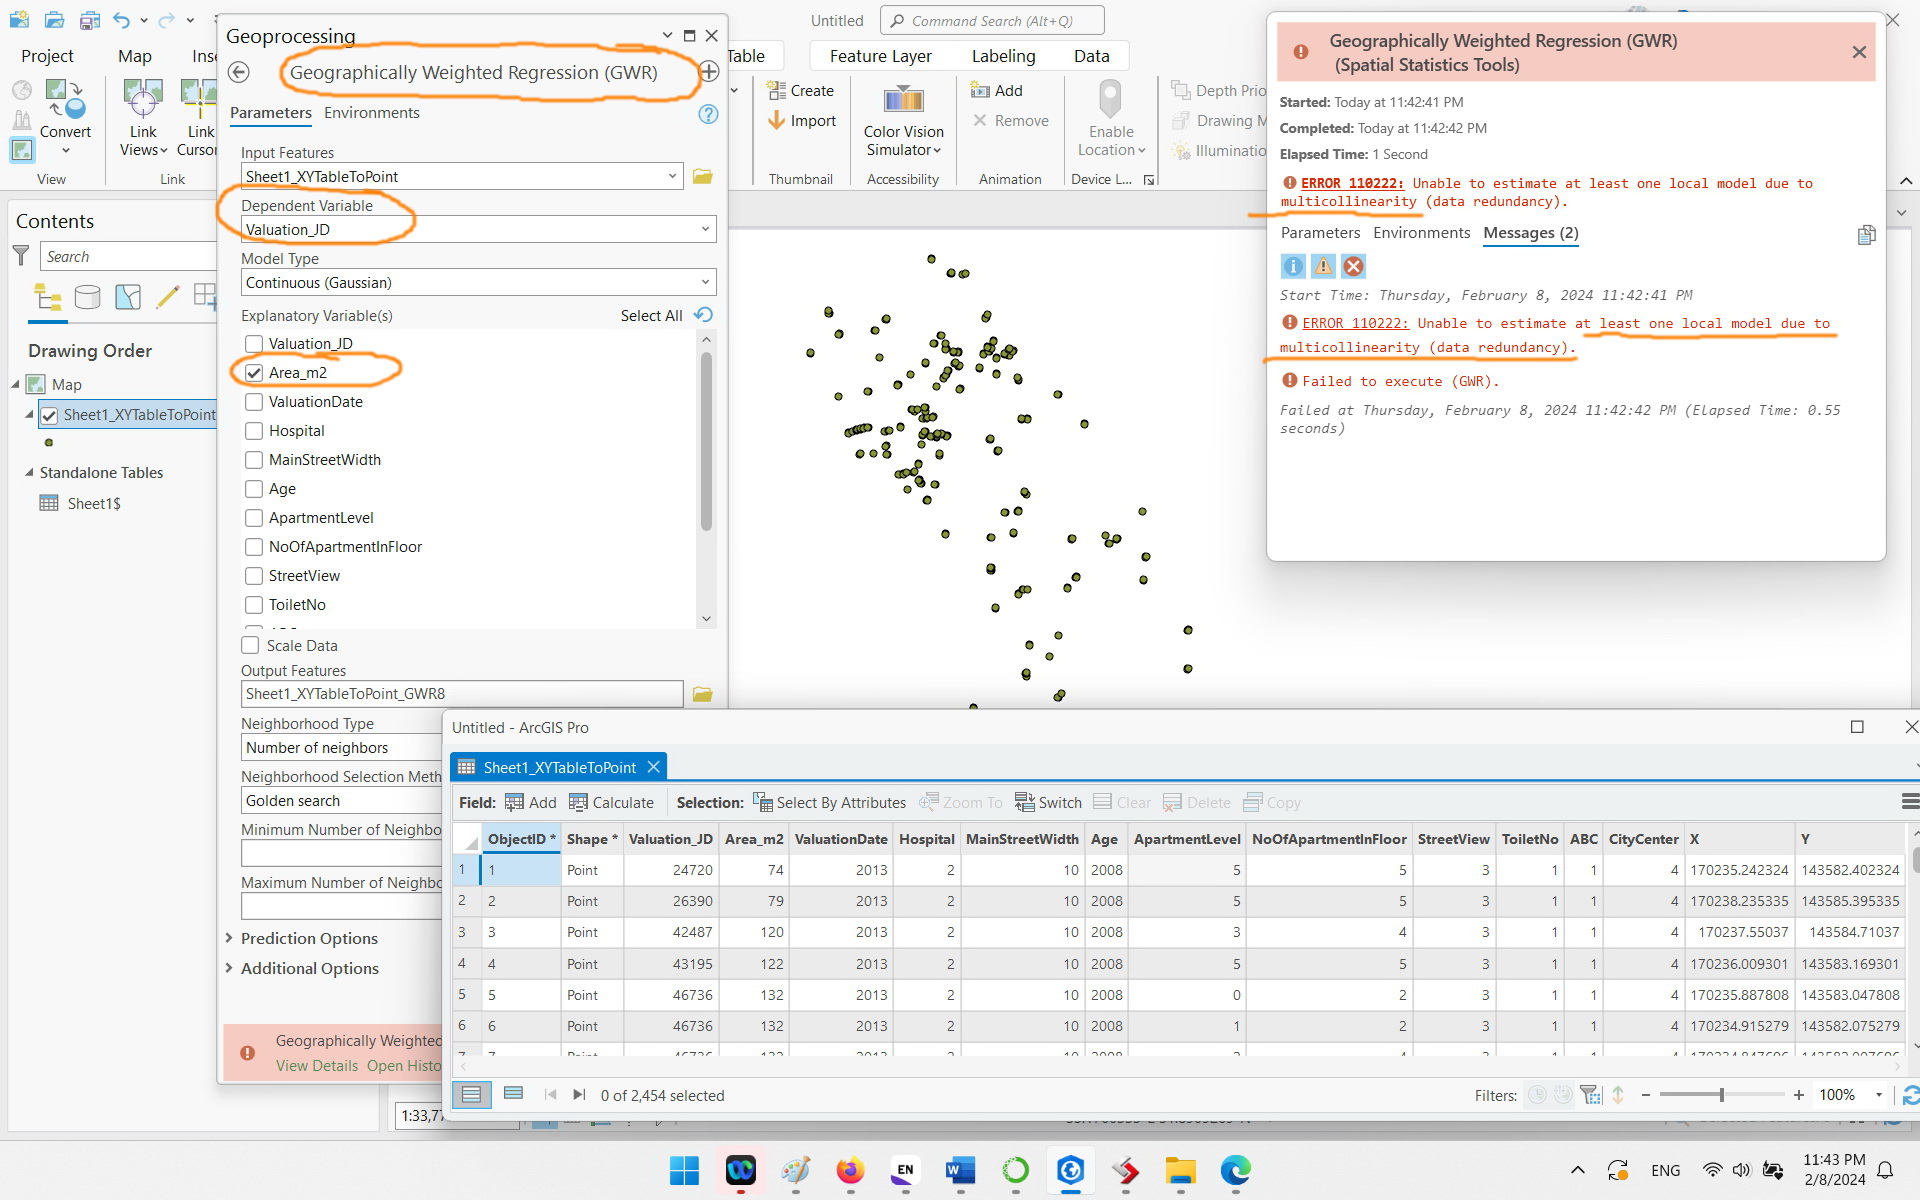The width and height of the screenshot is (1920, 1200).
Task: Uncheck the Area_m2 explanatory variable
Action: [x=254, y=372]
